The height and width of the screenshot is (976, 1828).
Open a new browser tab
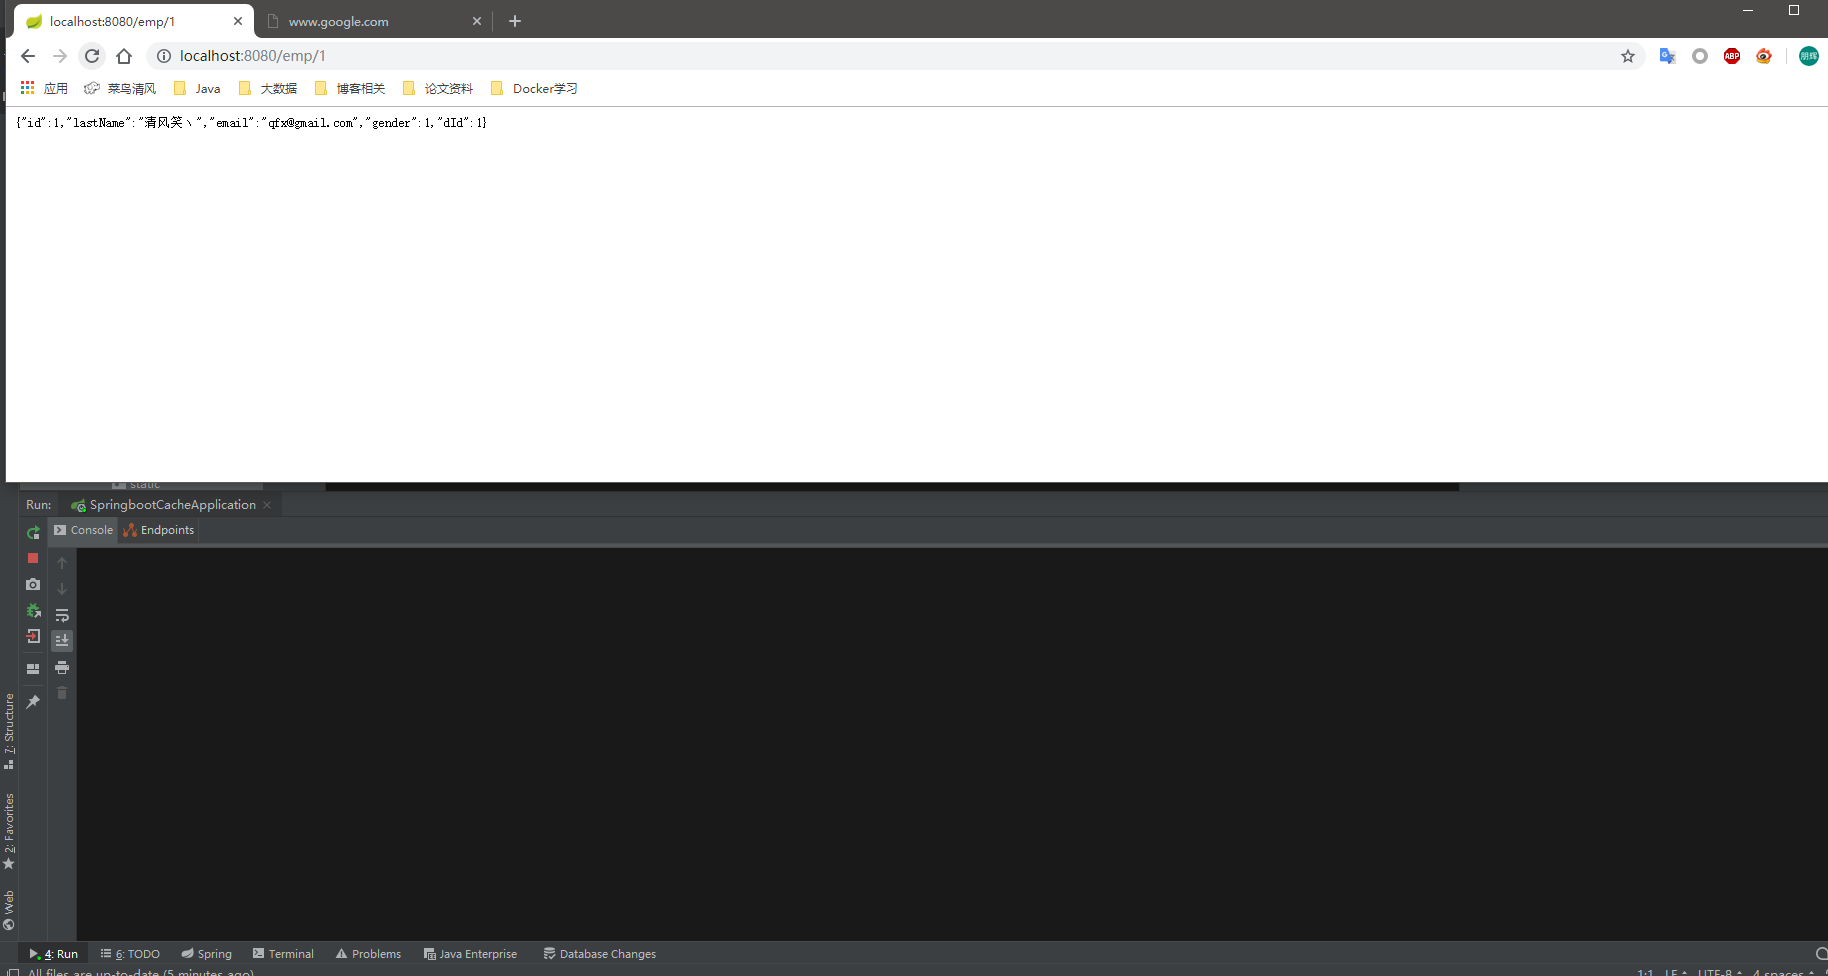[x=515, y=21]
